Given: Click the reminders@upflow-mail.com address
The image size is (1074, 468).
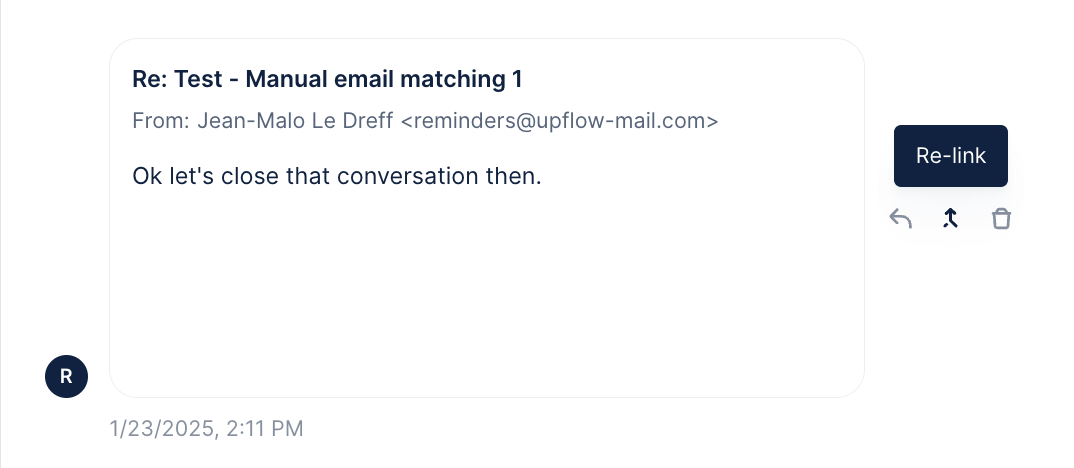Looking at the screenshot, I should pos(559,121).
